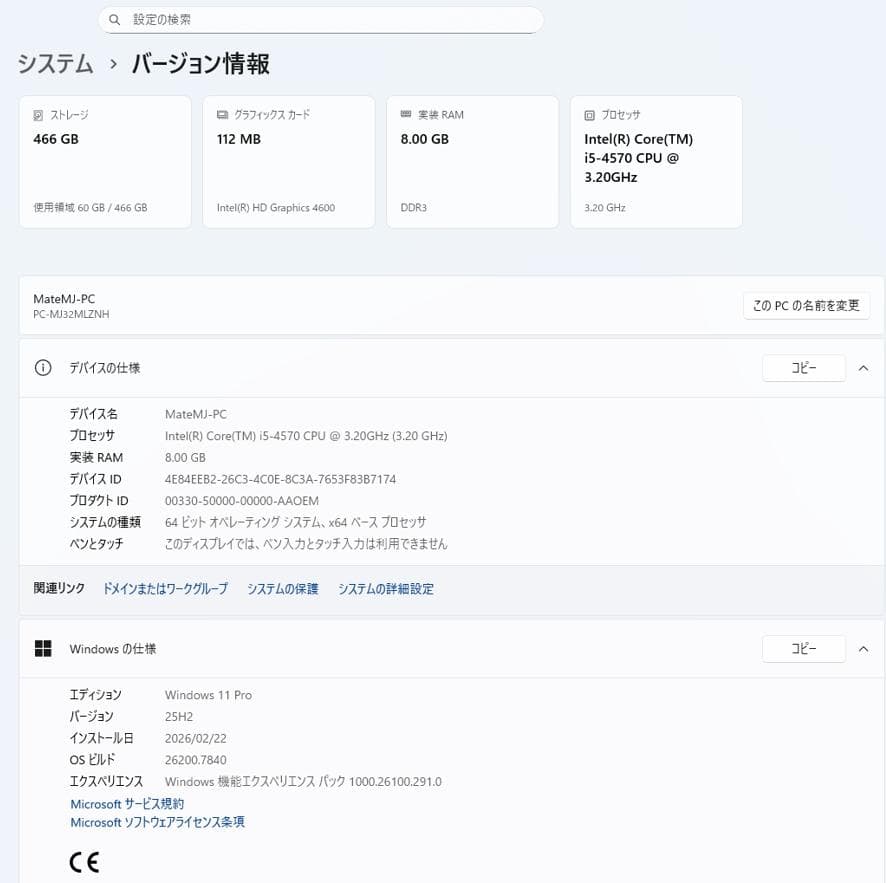The width and height of the screenshot is (886, 883).
Task: Collapse the デバイスの仕様 section chevron
Action: coord(863,368)
